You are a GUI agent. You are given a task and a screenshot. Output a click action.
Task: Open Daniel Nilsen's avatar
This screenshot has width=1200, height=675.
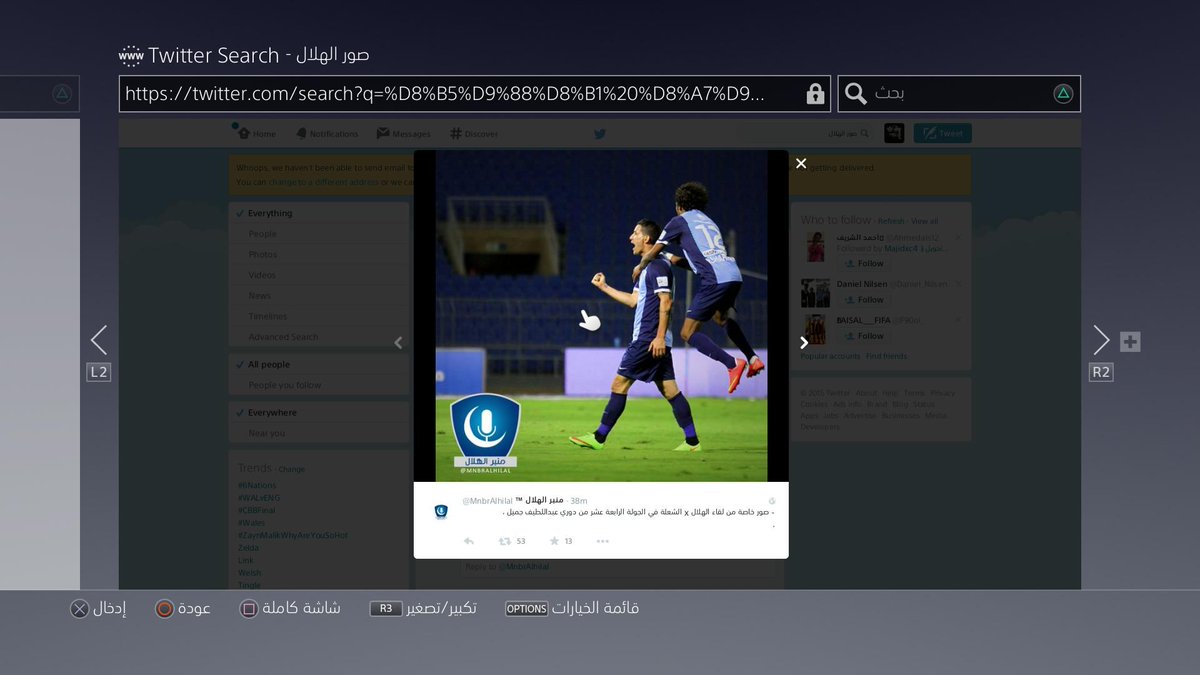click(x=815, y=292)
